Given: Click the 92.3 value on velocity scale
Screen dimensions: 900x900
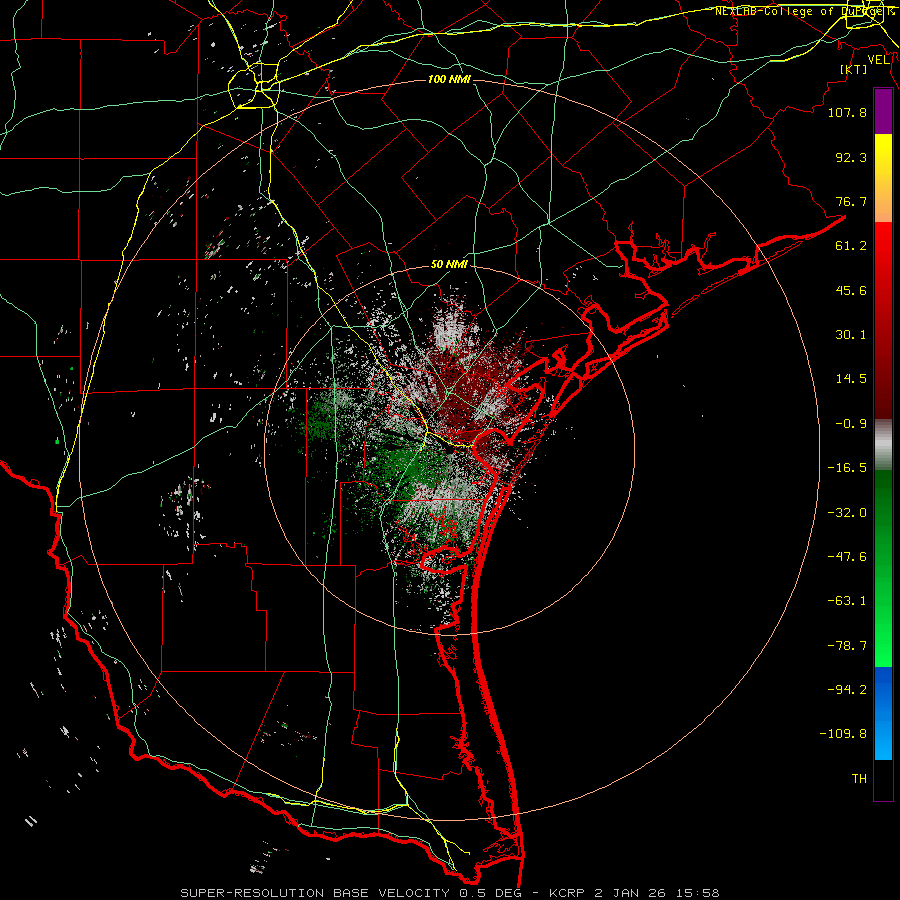Looking at the screenshot, I should pyautogui.click(x=851, y=157).
